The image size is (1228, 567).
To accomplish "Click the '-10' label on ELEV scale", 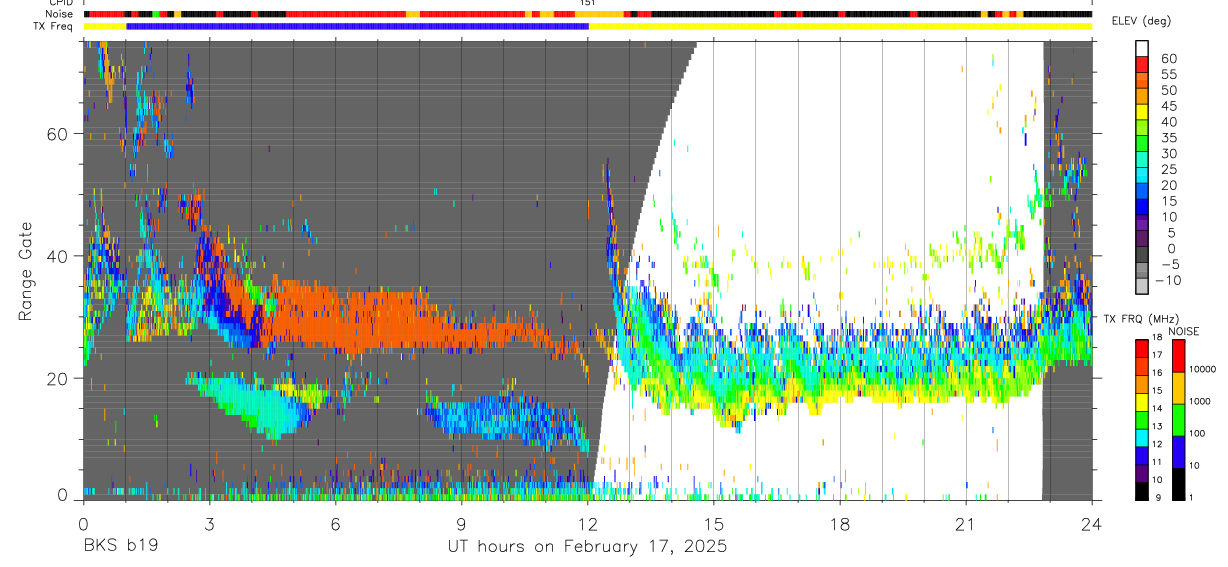I will tap(1167, 280).
